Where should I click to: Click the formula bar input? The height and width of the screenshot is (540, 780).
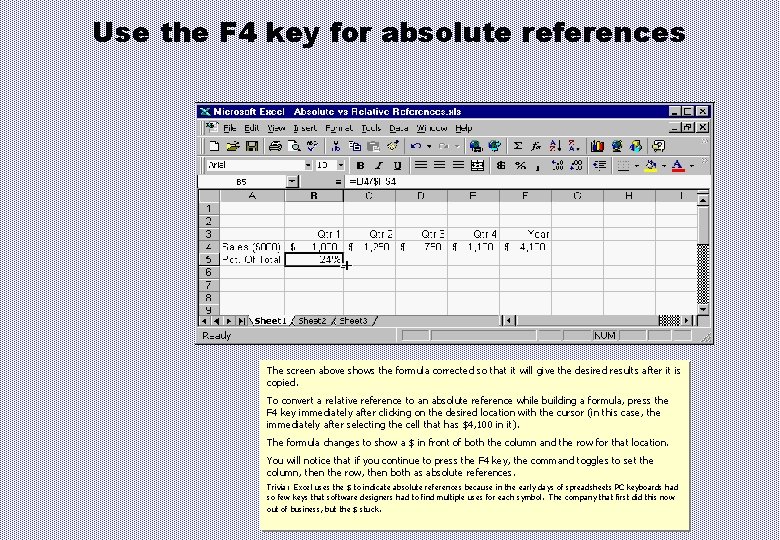coord(527,182)
